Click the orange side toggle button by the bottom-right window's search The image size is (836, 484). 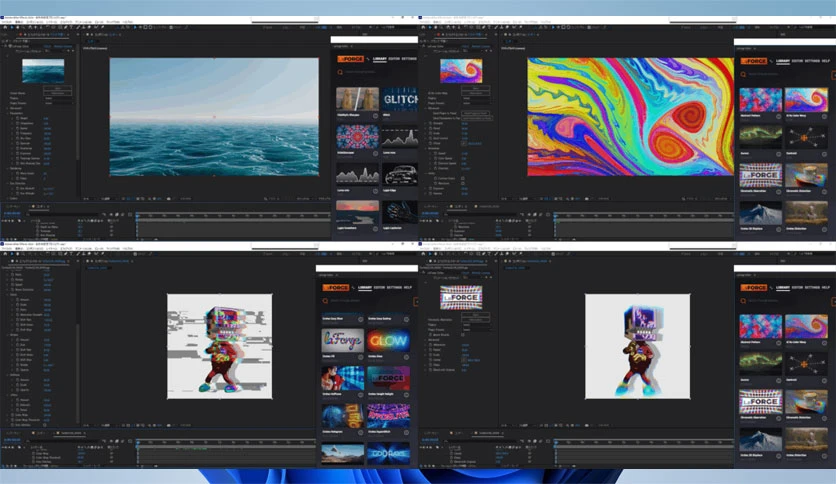pyautogui.click(x=833, y=302)
